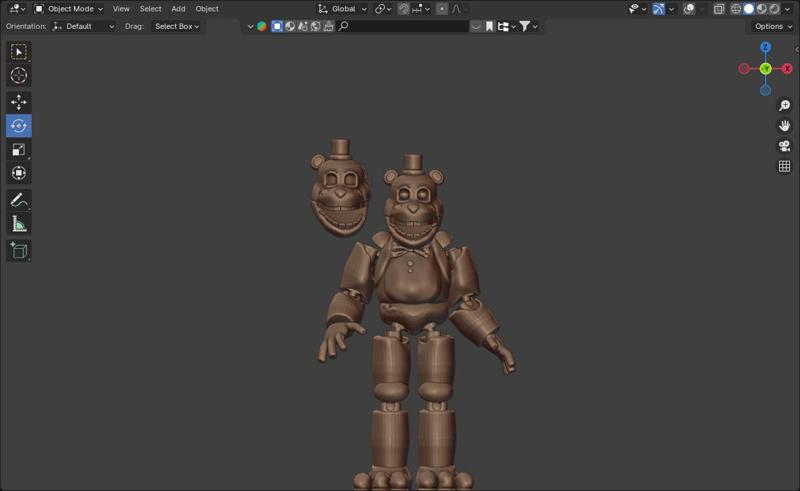Open the Orientation Default dropdown
This screenshot has height=491, width=800.
click(83, 27)
